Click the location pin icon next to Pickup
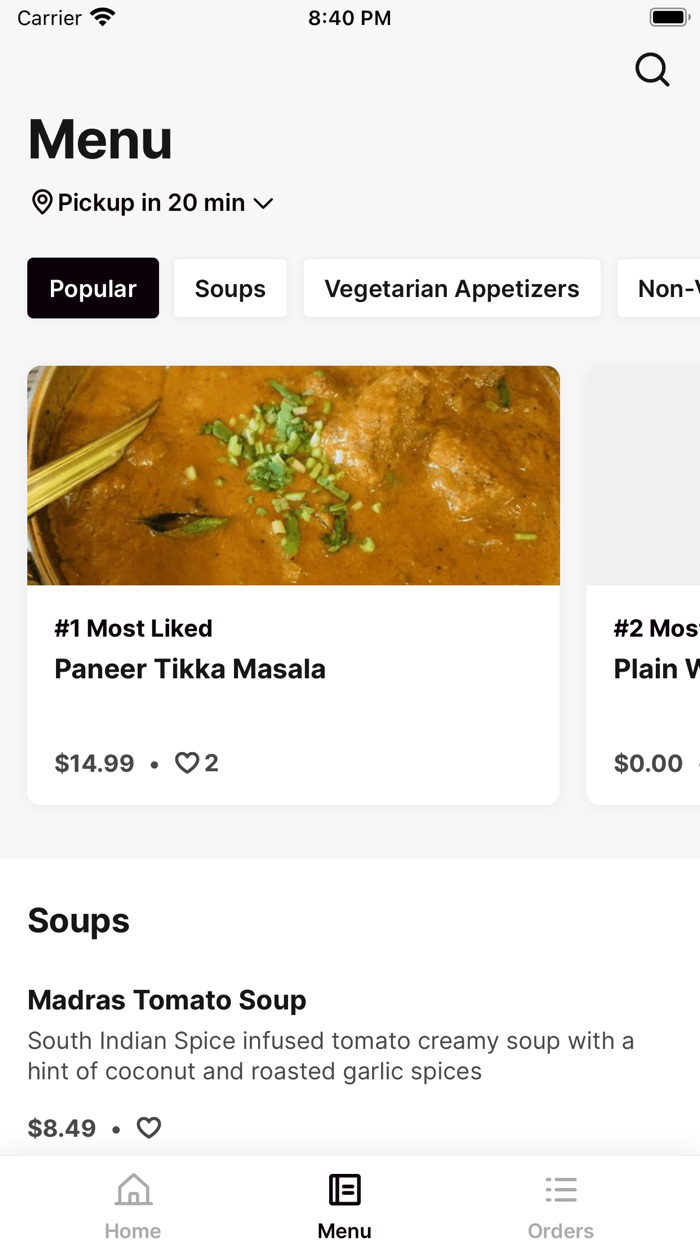The width and height of the screenshot is (700, 1244). (41, 202)
